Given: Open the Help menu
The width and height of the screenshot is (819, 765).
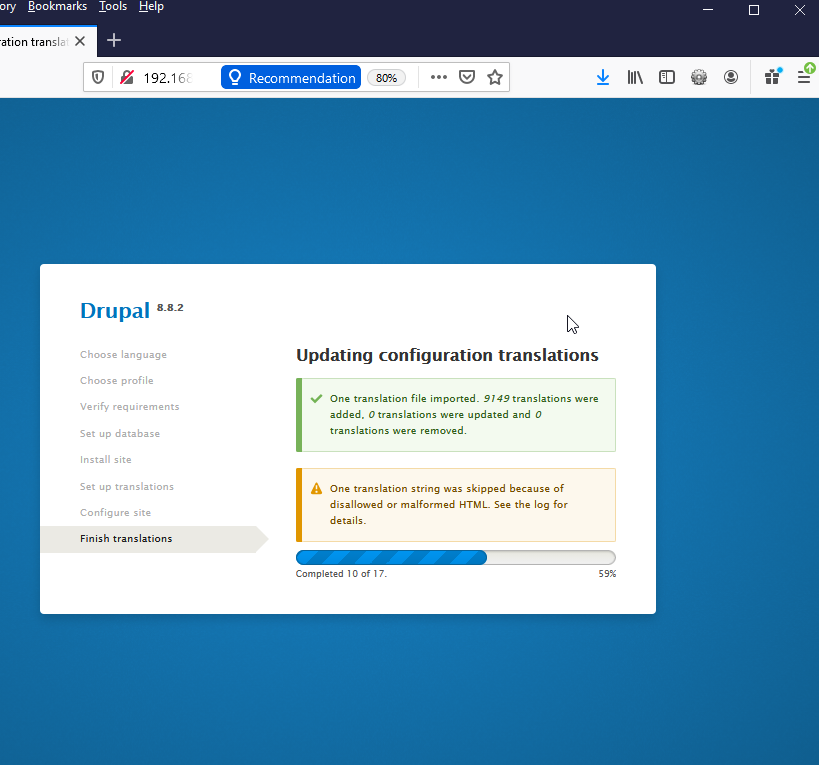Looking at the screenshot, I should (x=151, y=7).
